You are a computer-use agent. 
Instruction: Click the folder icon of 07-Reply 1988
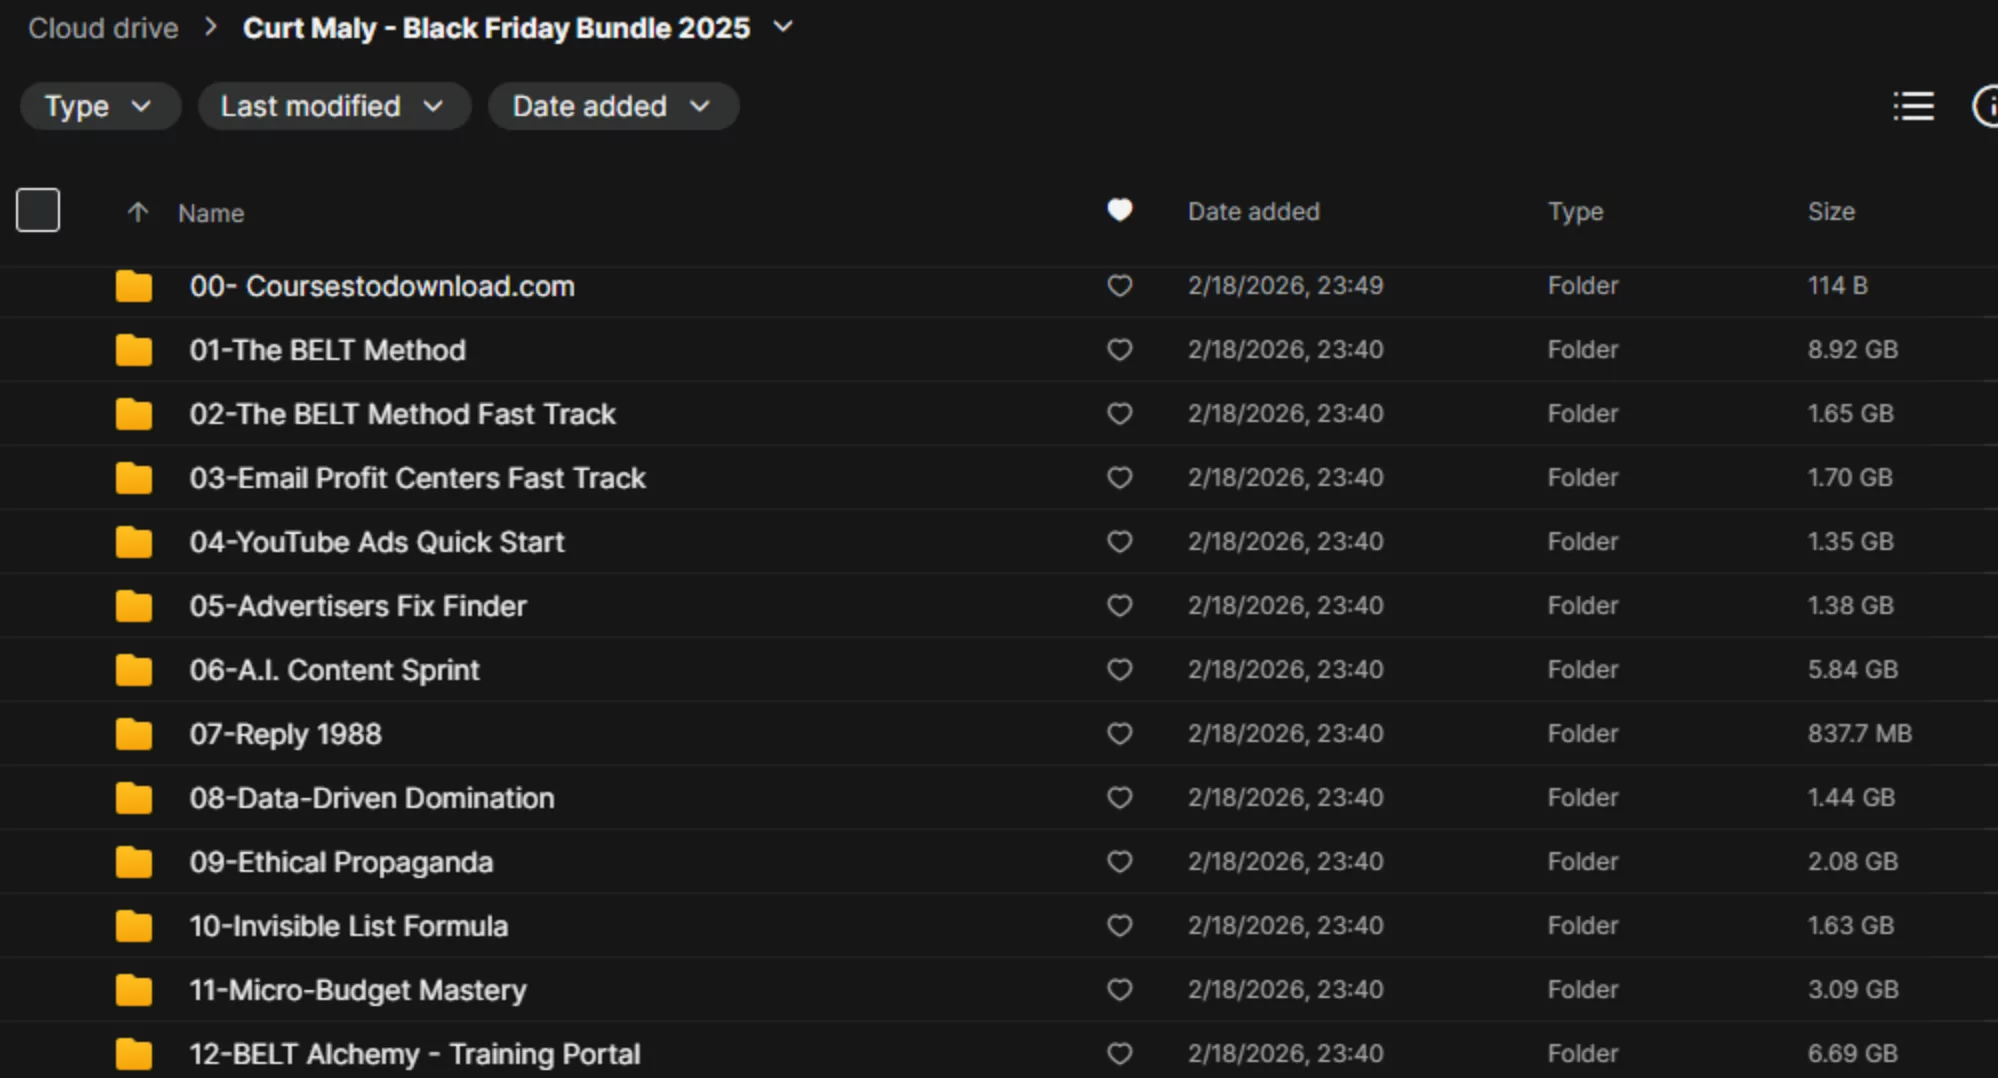coord(133,733)
